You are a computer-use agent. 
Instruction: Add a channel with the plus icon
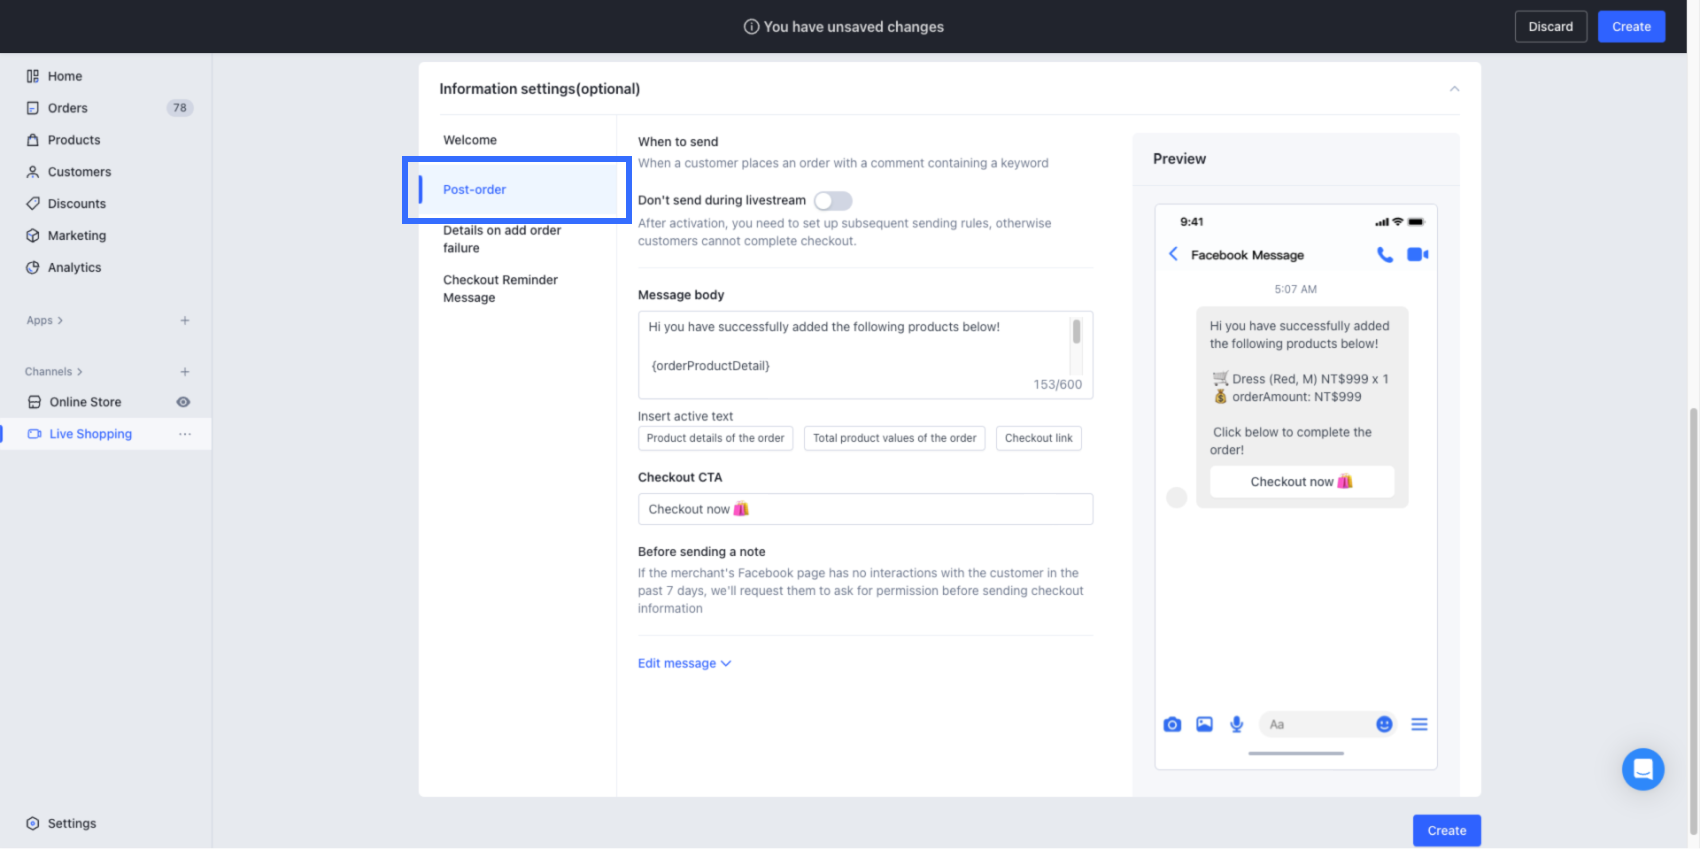coord(185,372)
